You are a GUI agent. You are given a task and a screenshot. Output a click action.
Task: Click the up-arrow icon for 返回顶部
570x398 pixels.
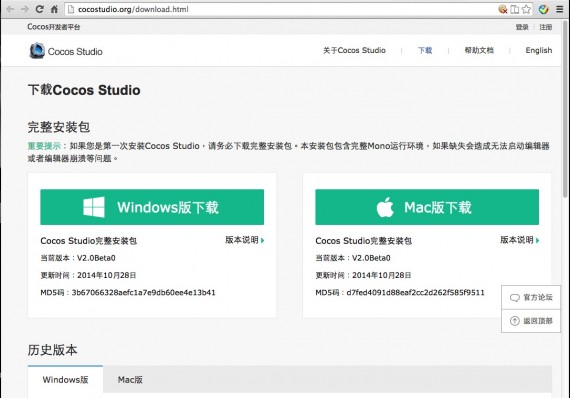click(515, 321)
